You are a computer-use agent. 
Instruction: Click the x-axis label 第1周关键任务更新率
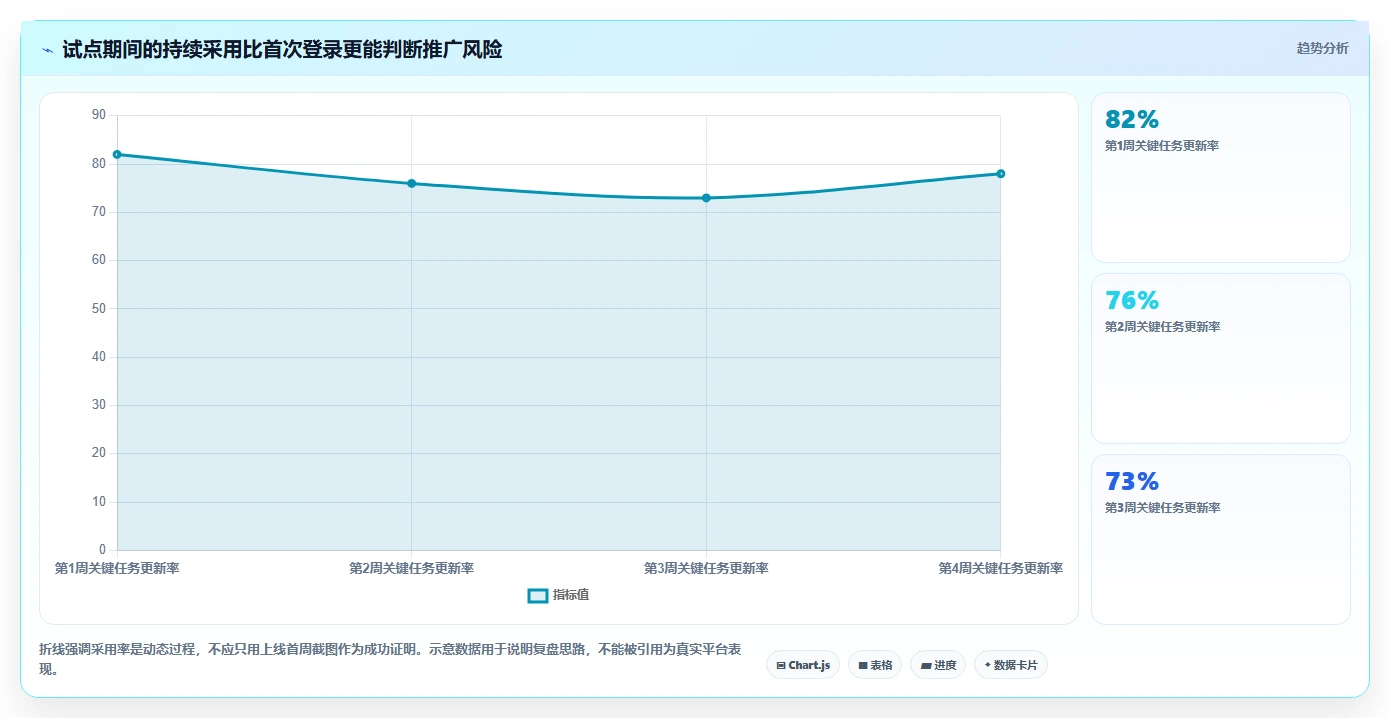pos(117,568)
